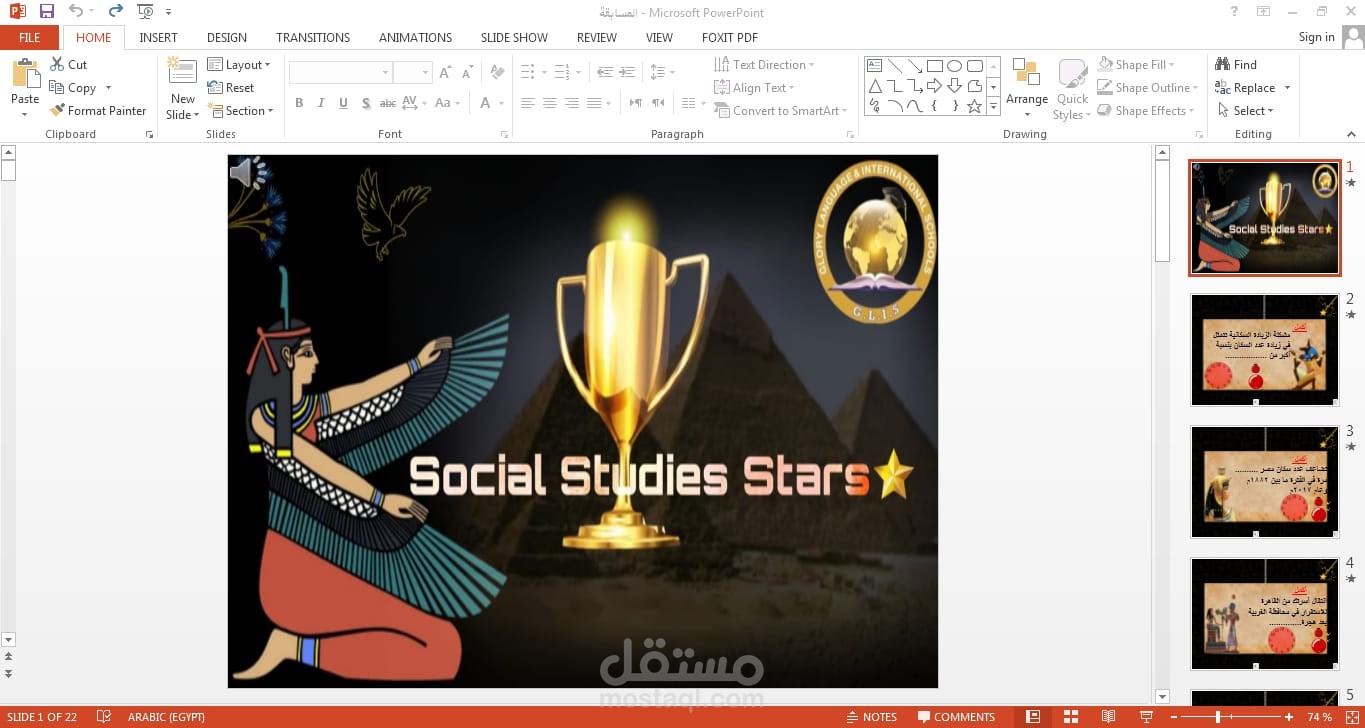Screen dimensions: 1365x728
Task: Switch to Slide Sorter view icon
Action: pyautogui.click(x=1070, y=717)
